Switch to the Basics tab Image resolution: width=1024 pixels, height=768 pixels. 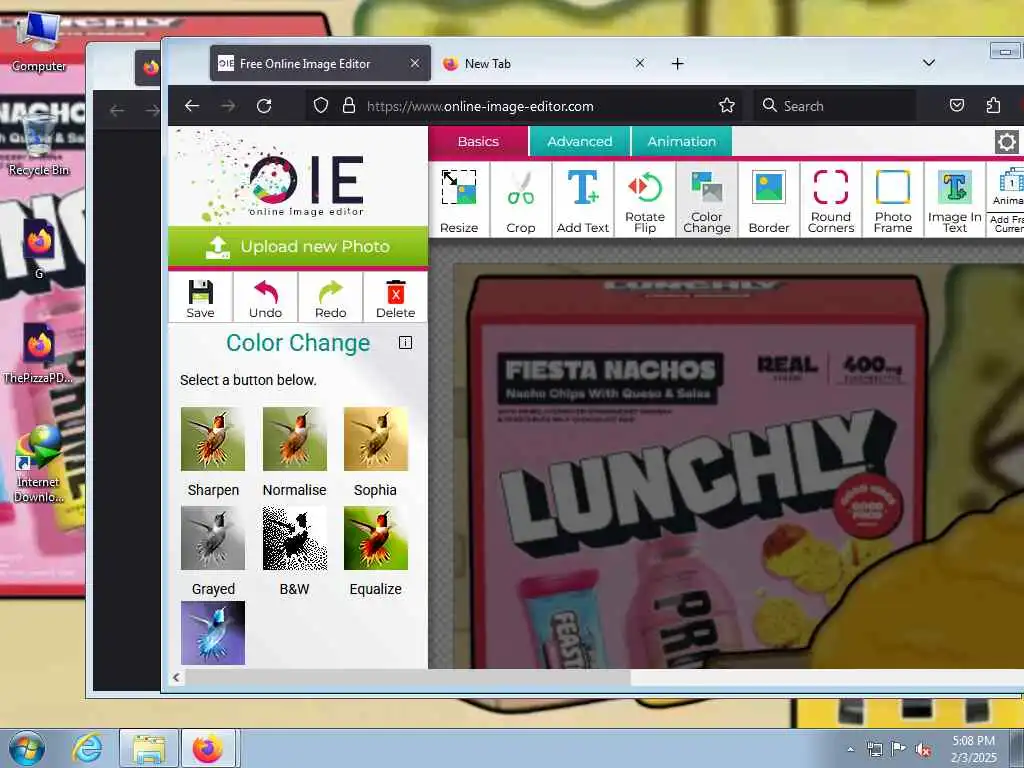click(478, 142)
